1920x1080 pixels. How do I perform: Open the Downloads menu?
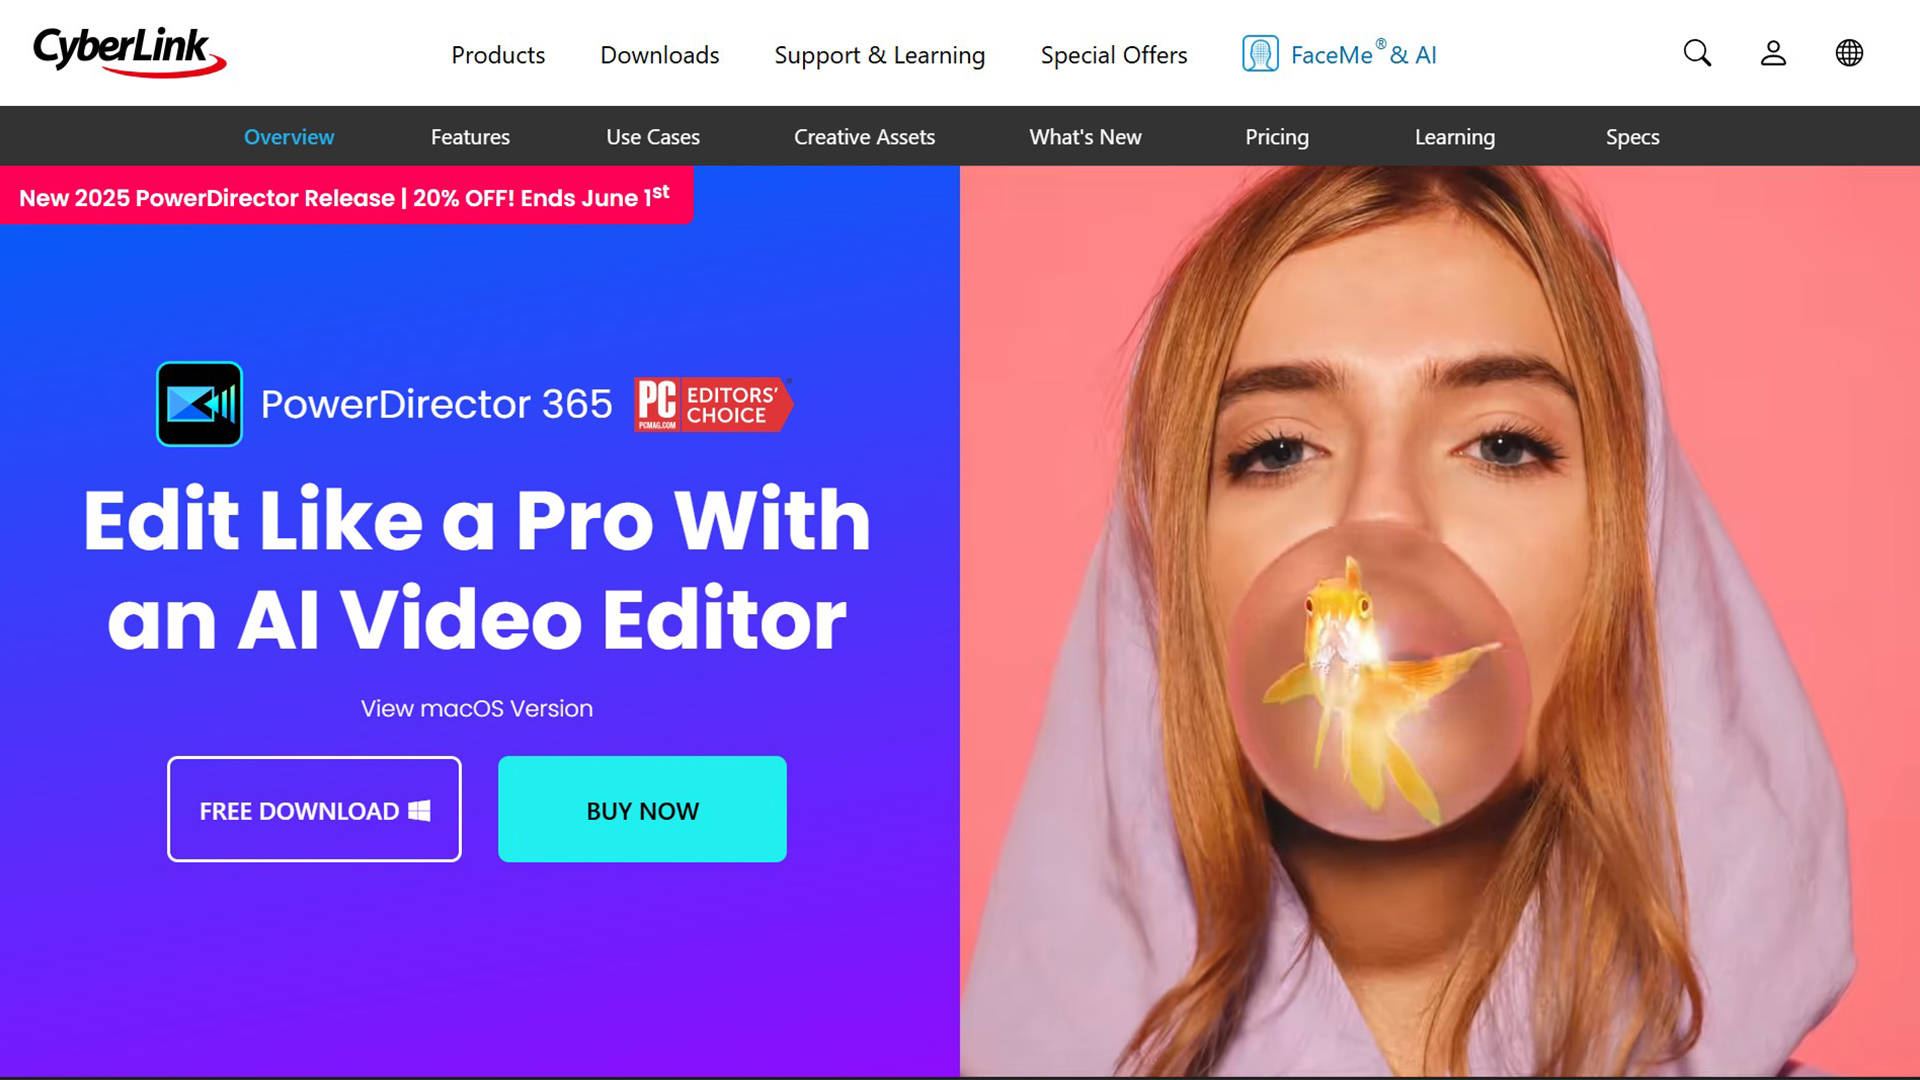tap(659, 55)
